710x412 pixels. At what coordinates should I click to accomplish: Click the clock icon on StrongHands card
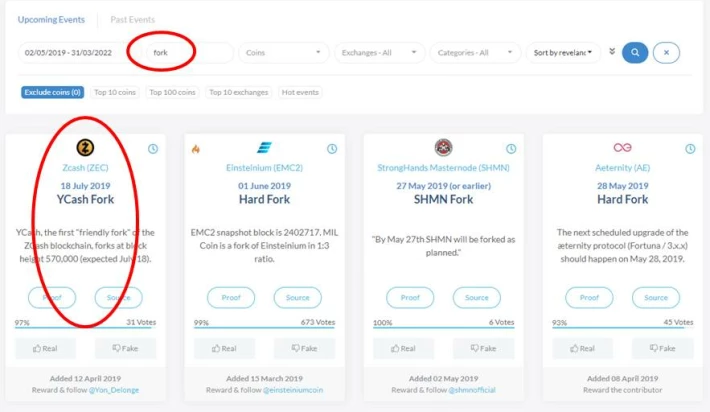click(x=511, y=149)
